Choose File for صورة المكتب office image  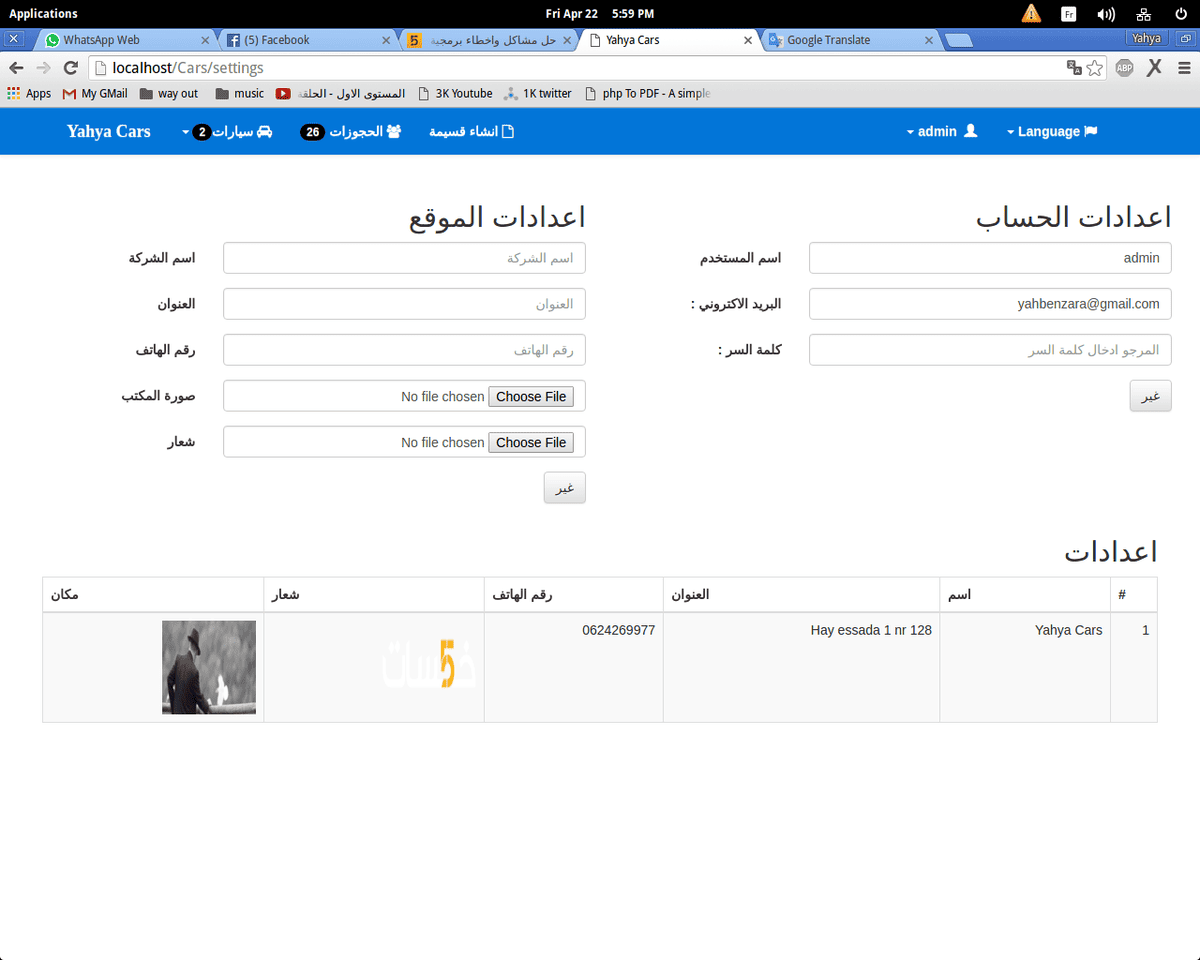point(531,396)
